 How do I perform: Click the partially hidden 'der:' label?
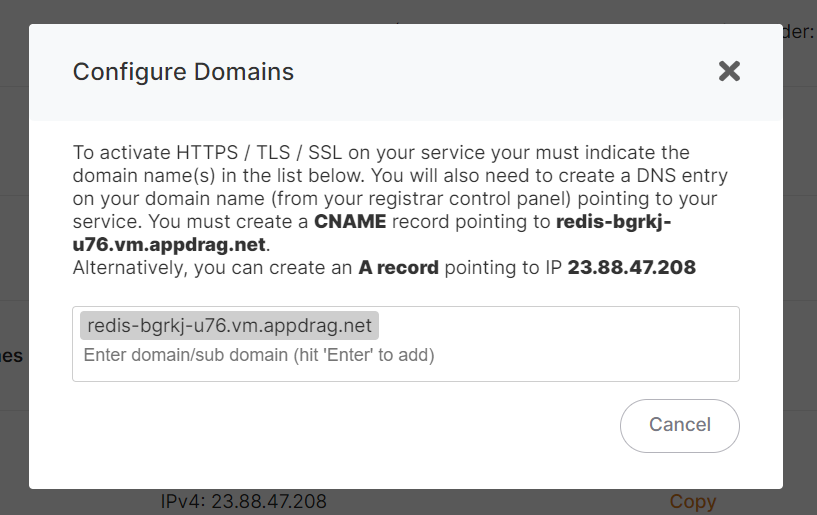pos(798,32)
